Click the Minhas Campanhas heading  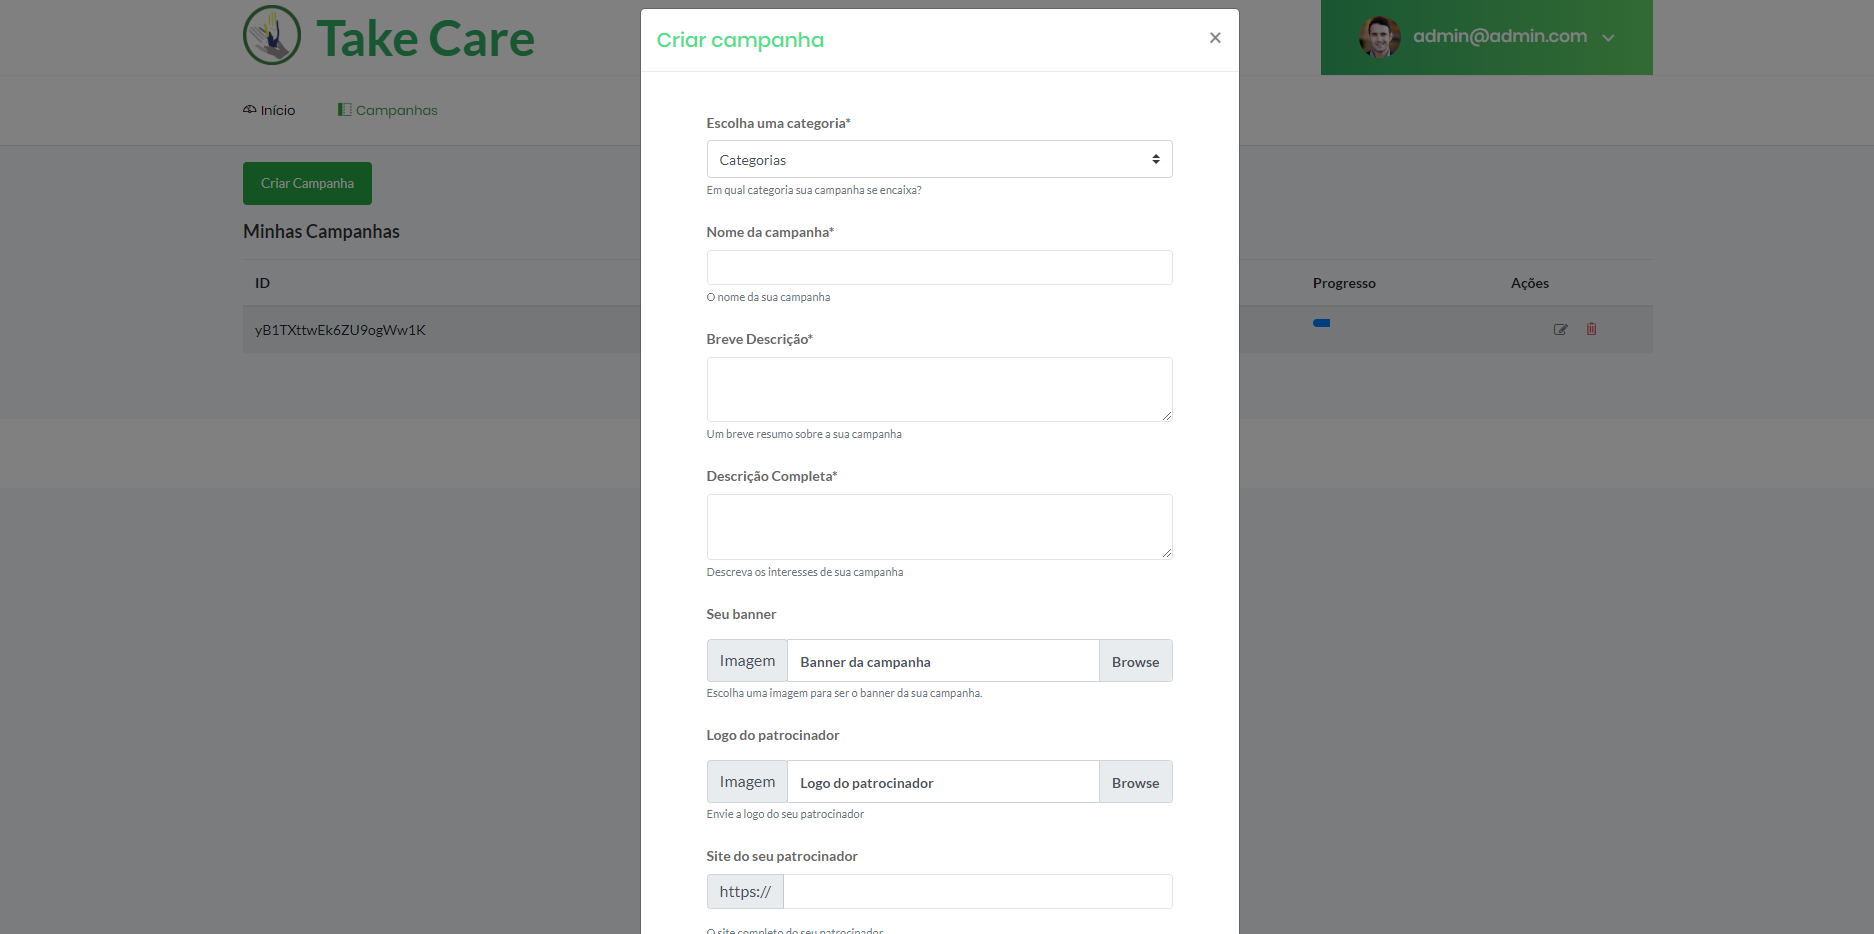(x=321, y=231)
